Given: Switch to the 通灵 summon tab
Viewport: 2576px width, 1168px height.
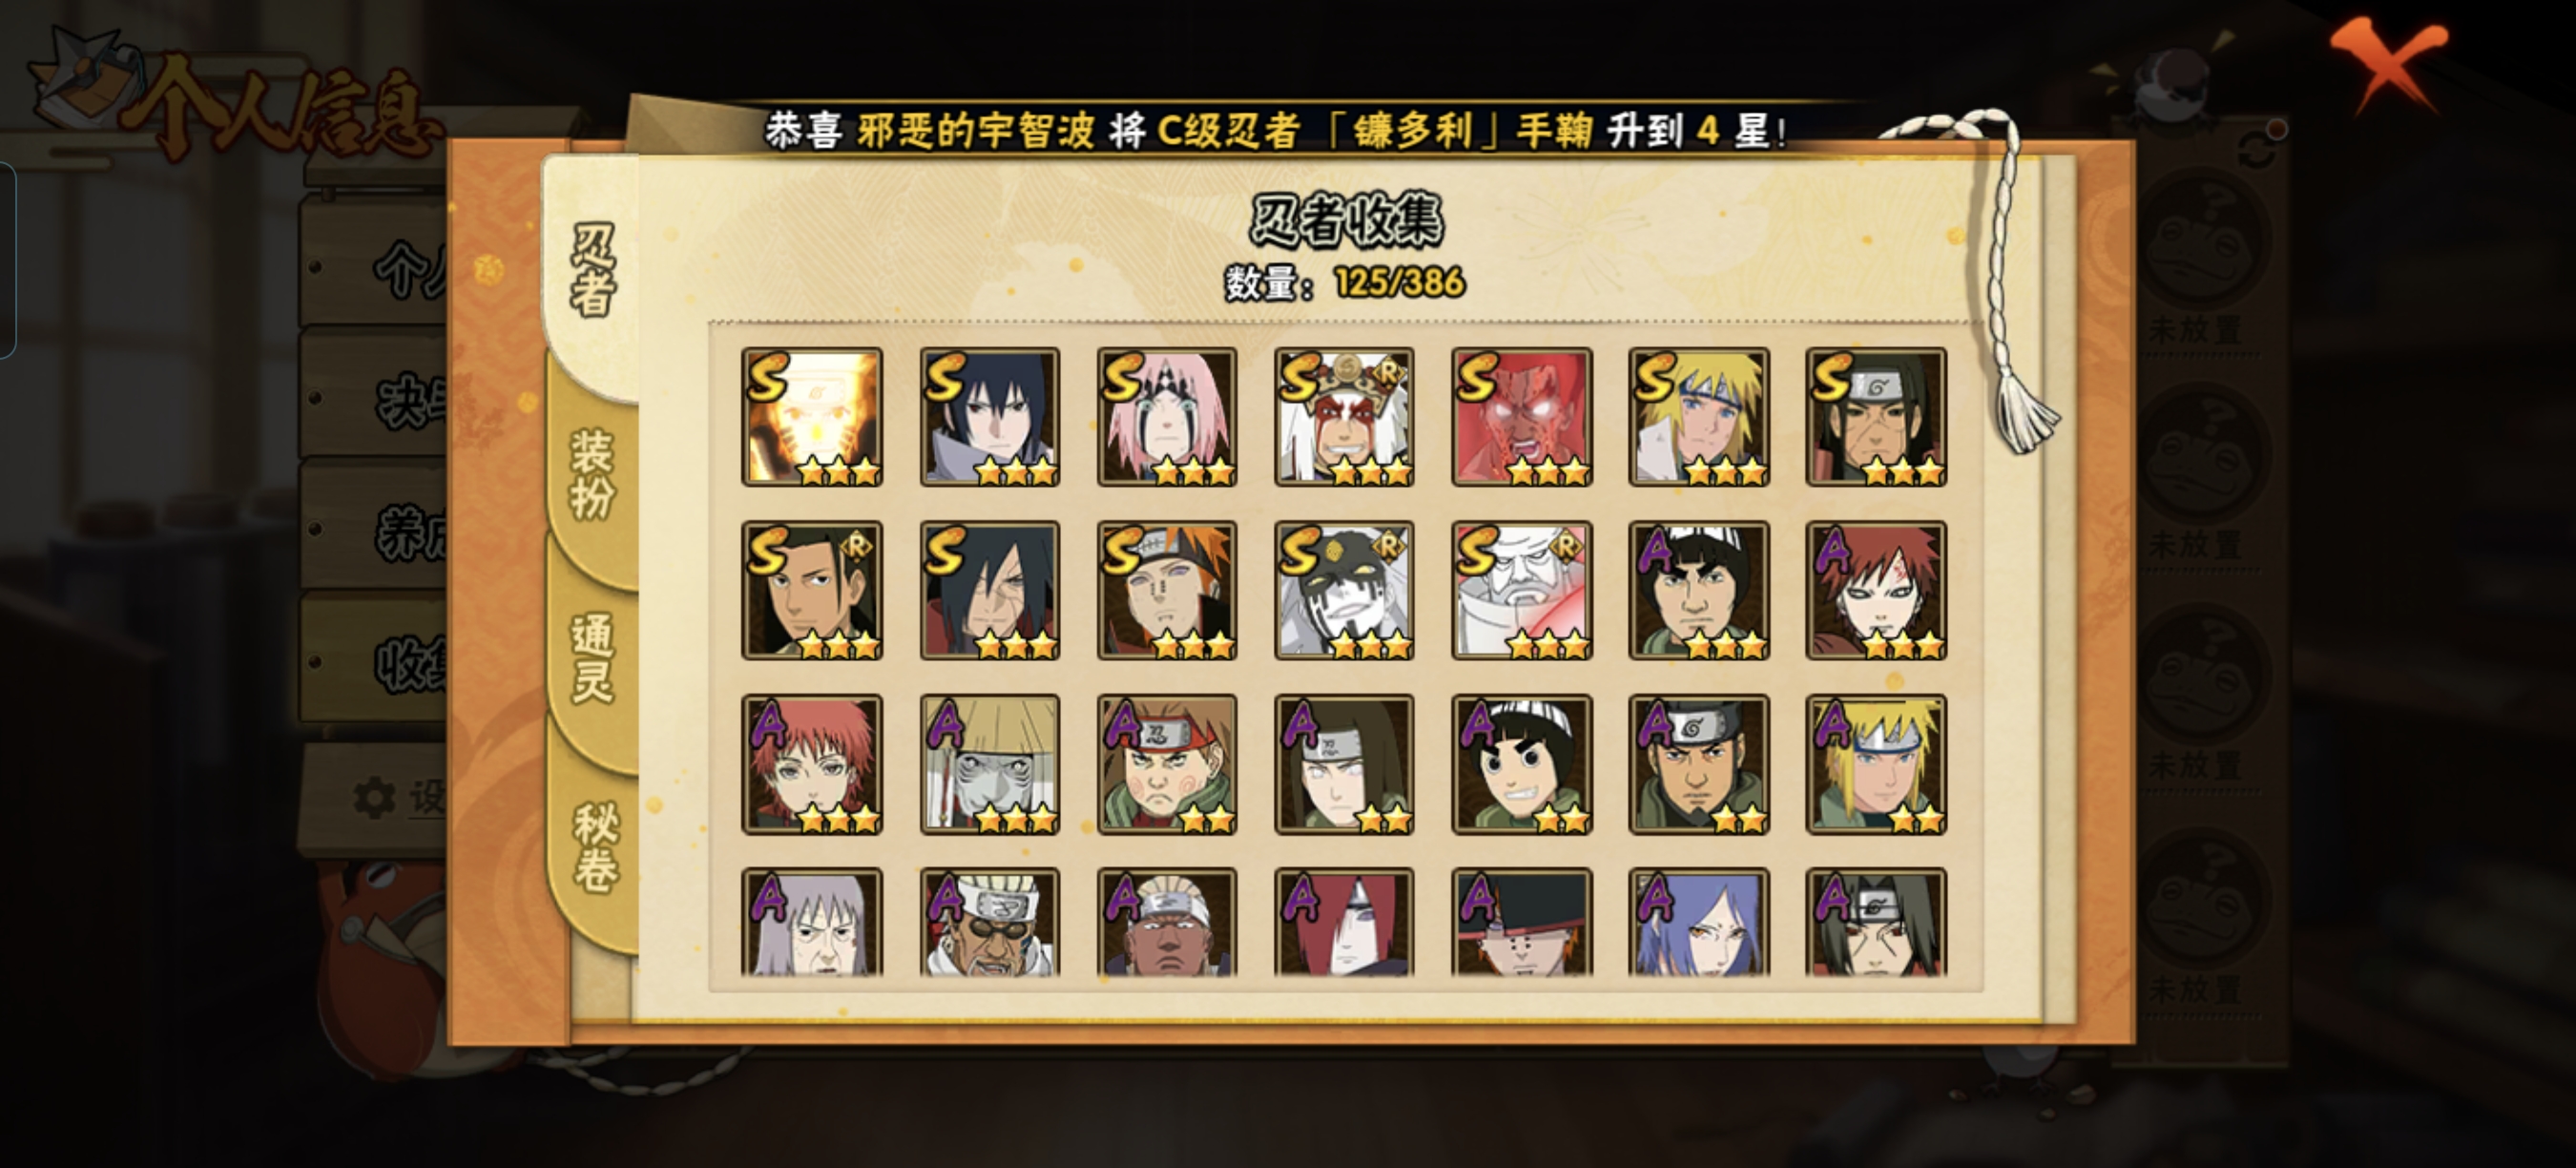Looking at the screenshot, I should pyautogui.click(x=592, y=660).
